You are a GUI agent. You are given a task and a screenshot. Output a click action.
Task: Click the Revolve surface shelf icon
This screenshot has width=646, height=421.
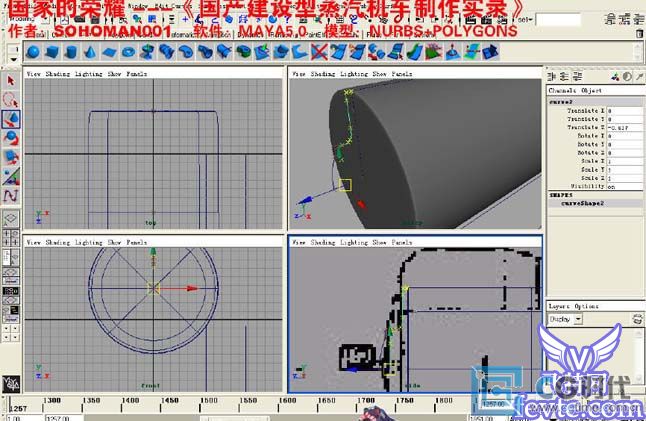click(147, 52)
